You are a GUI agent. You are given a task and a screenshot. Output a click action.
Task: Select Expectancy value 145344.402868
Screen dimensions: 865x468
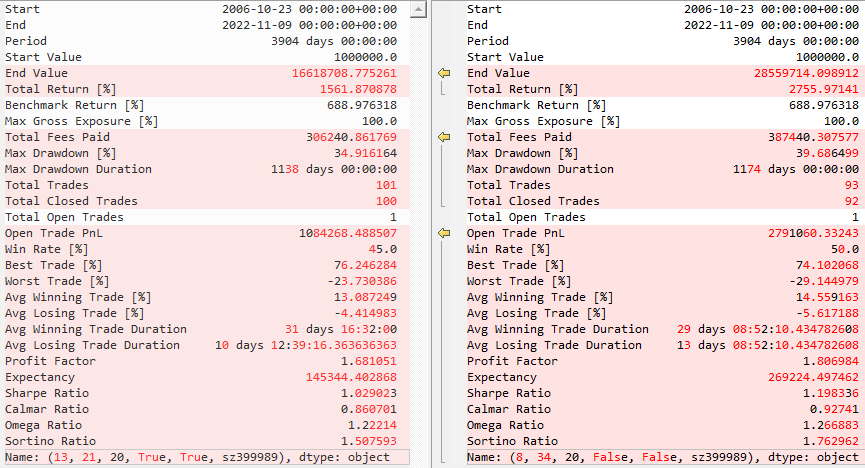[x=351, y=377]
